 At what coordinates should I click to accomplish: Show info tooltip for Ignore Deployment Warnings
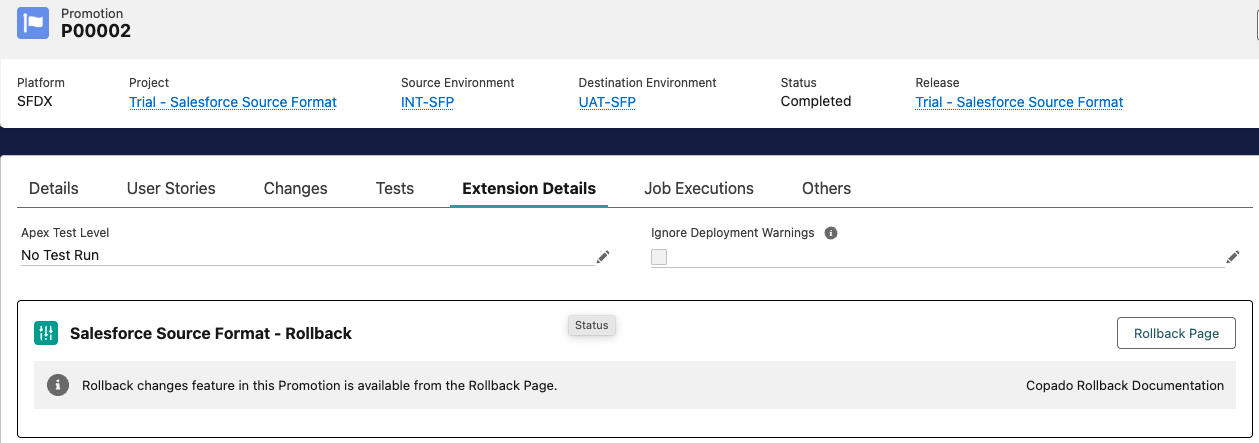click(x=831, y=233)
